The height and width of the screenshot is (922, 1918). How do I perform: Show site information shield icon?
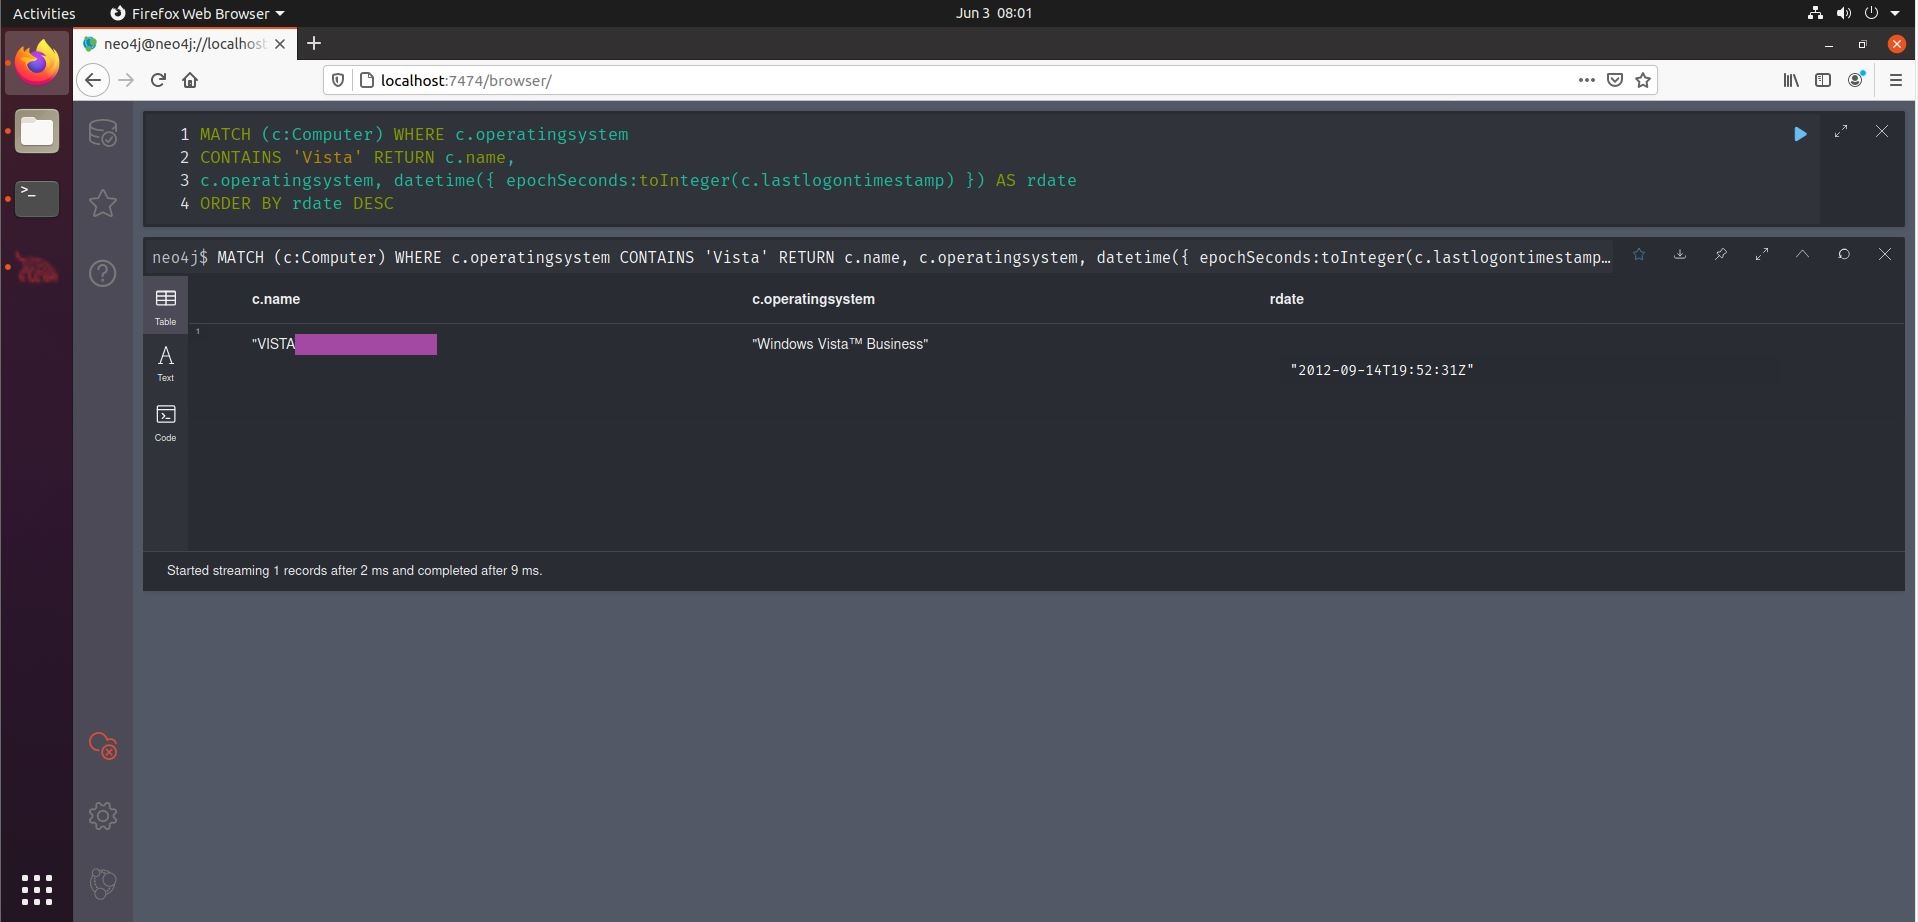338,80
